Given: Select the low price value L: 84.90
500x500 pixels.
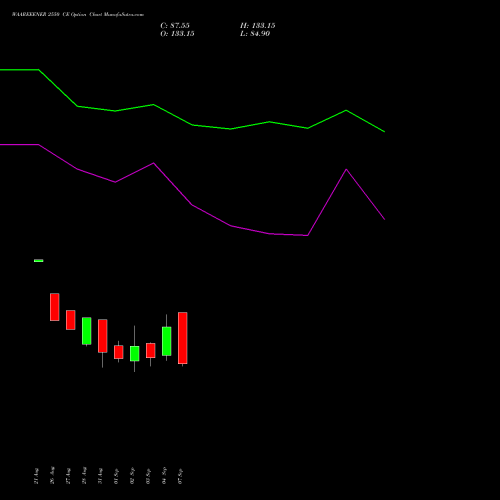Looking at the screenshot, I should click(x=255, y=34).
